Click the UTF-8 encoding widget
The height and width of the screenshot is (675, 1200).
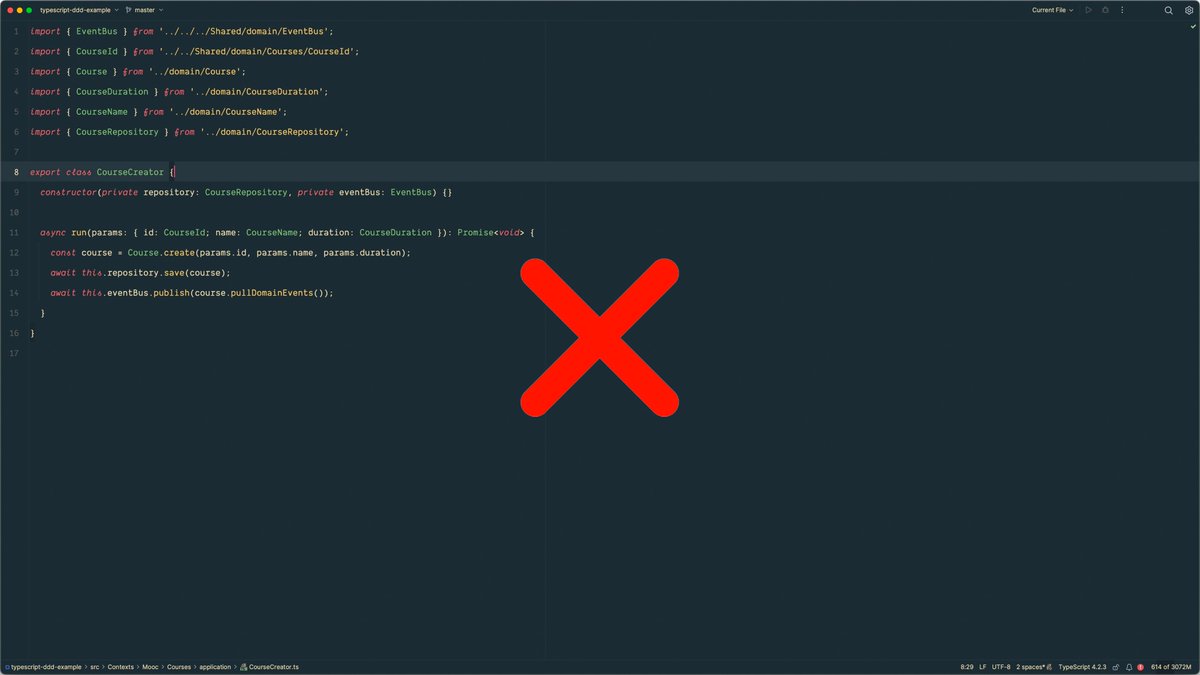1001,666
